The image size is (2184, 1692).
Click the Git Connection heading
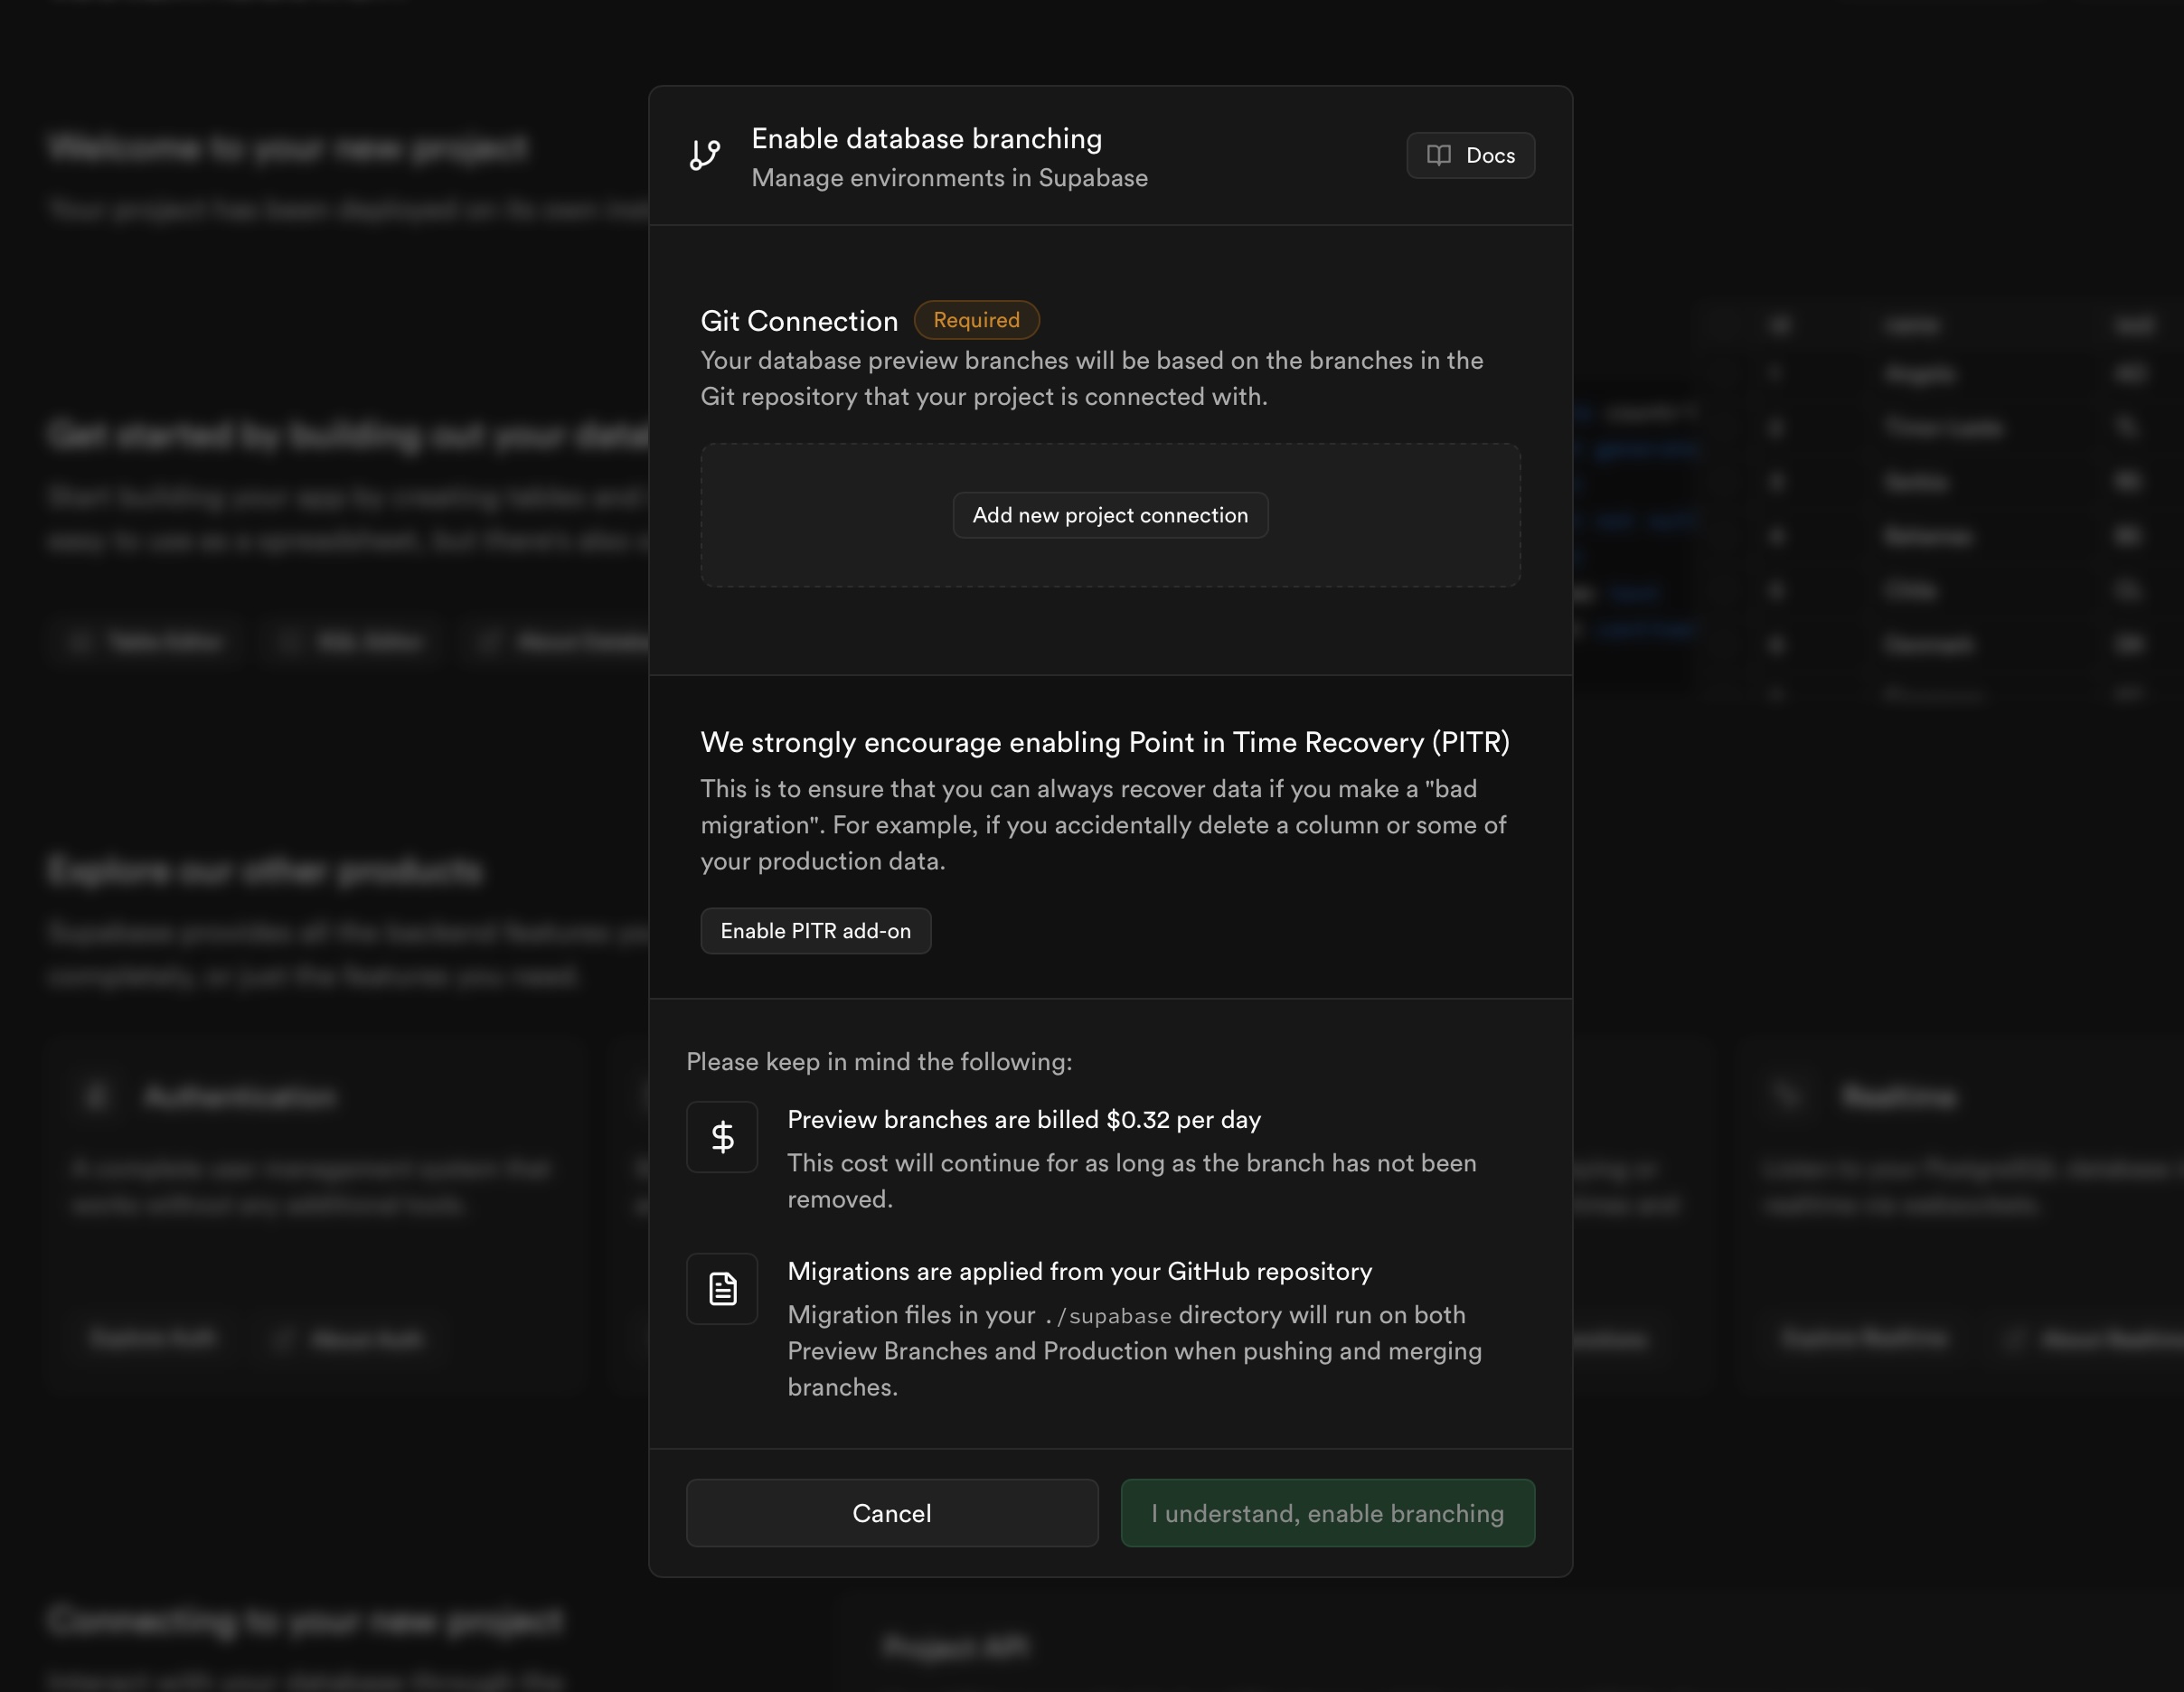[799, 321]
